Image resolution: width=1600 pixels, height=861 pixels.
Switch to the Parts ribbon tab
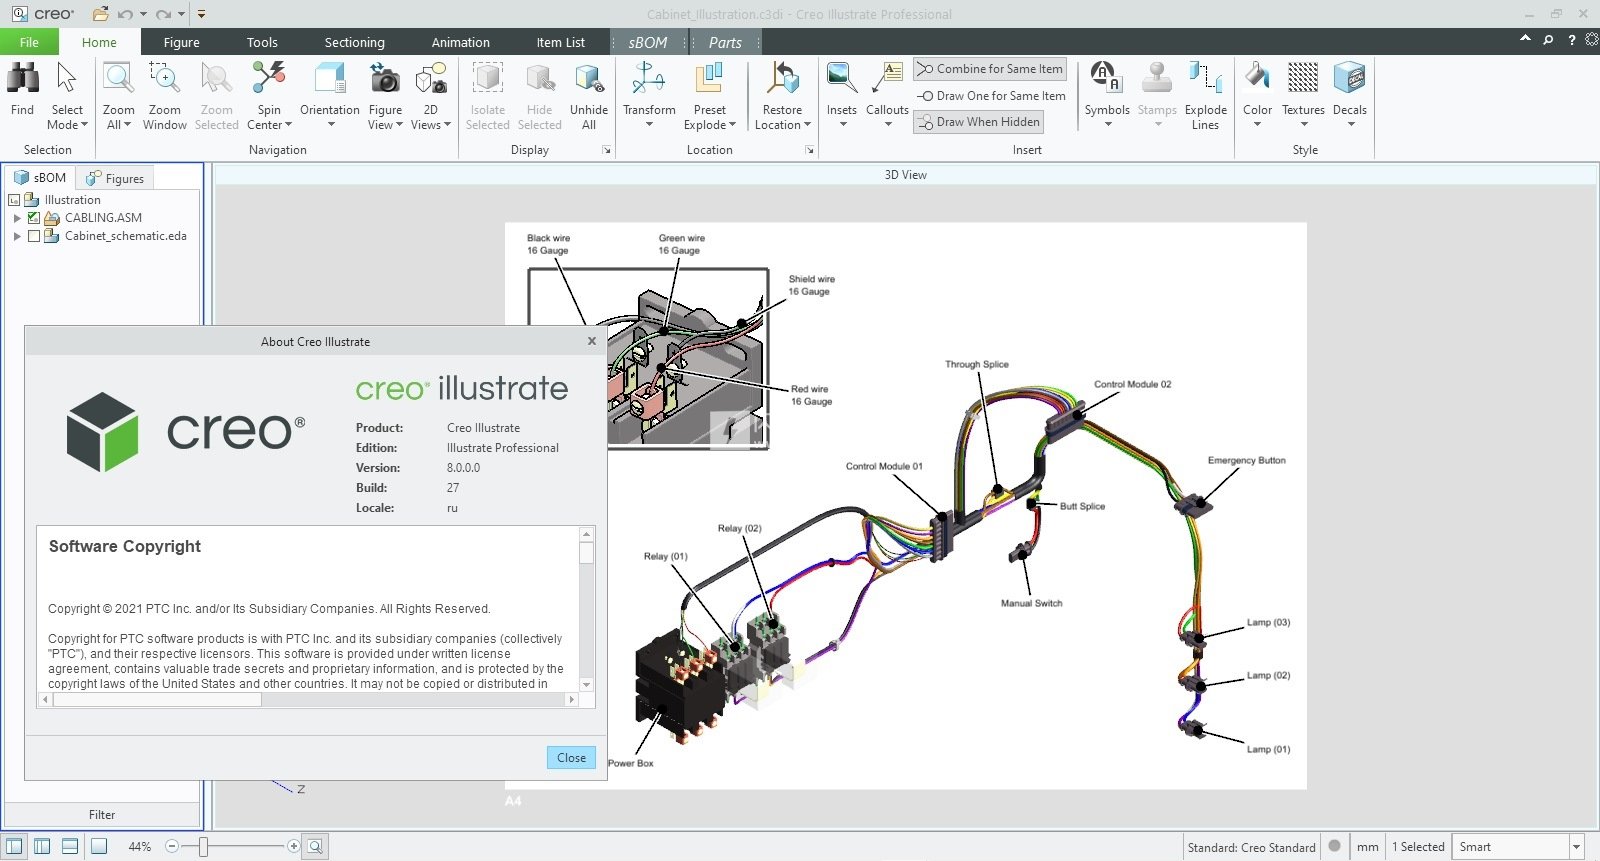[725, 42]
